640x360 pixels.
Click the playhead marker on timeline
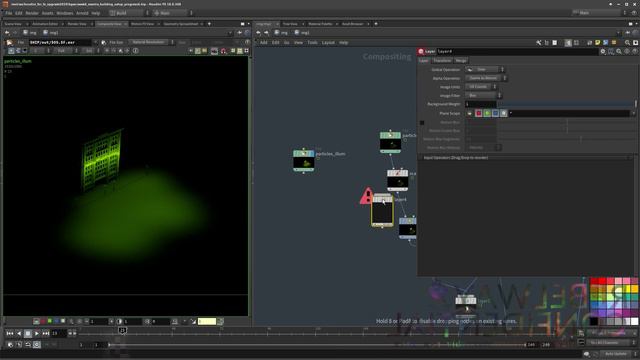point(122,330)
